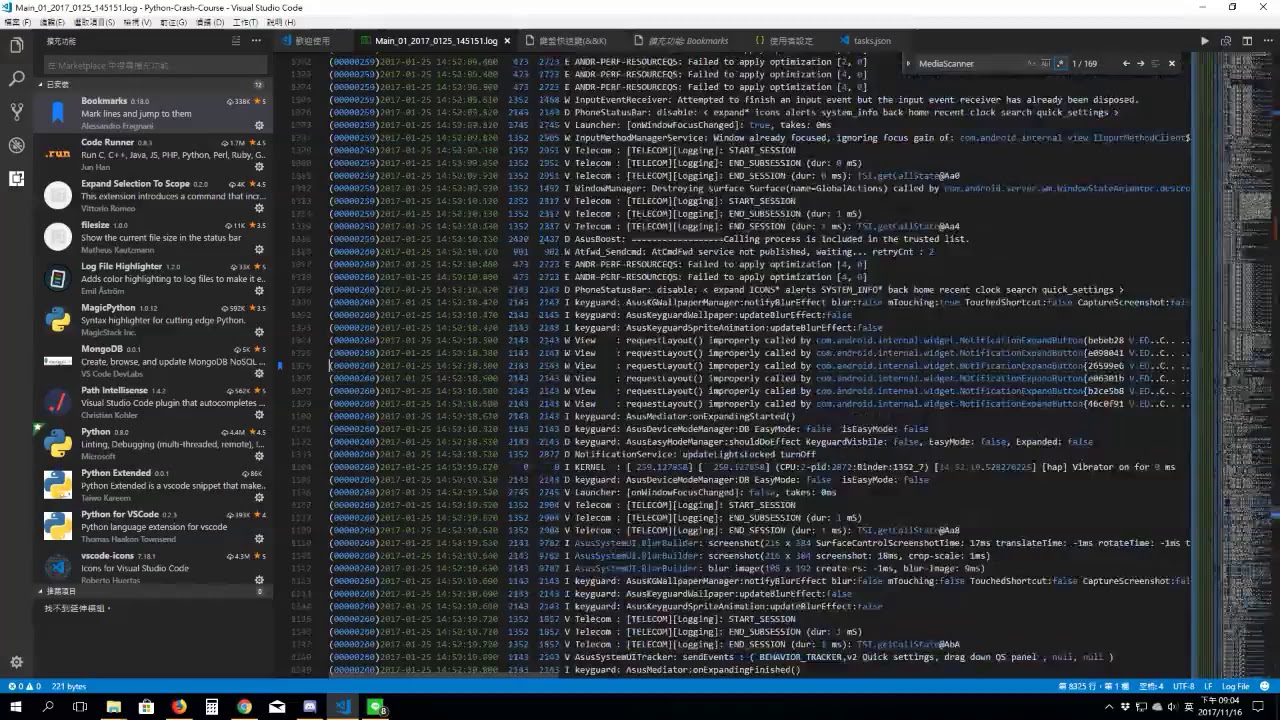Expand the replace field in find widget
Screen dimensions: 1280x720
(x=909, y=63)
